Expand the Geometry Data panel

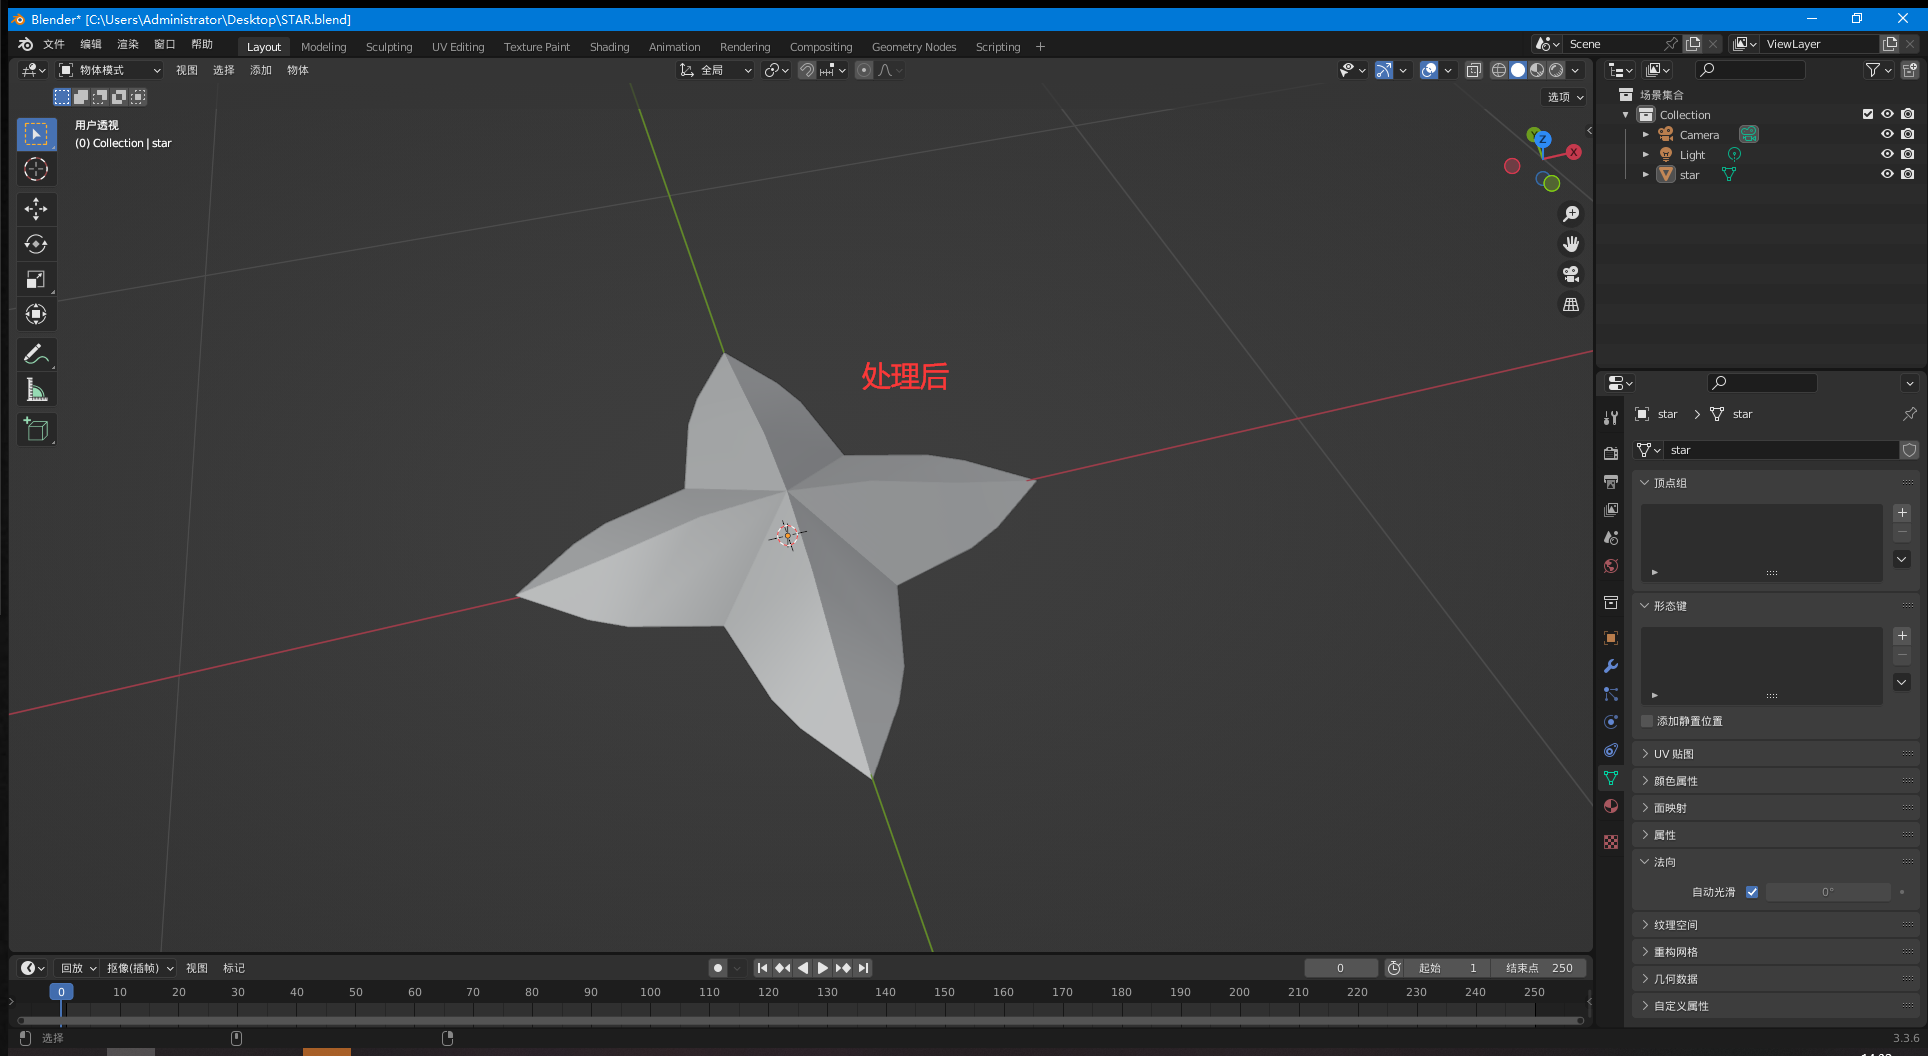pos(1644,979)
